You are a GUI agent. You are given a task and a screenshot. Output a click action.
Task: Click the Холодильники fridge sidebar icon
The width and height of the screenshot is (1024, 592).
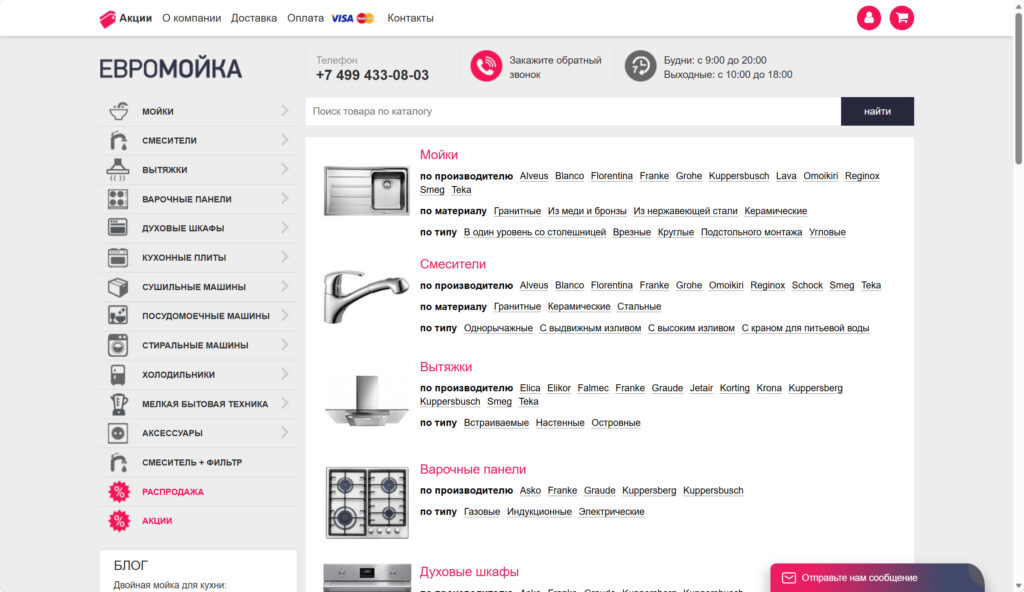(x=118, y=374)
